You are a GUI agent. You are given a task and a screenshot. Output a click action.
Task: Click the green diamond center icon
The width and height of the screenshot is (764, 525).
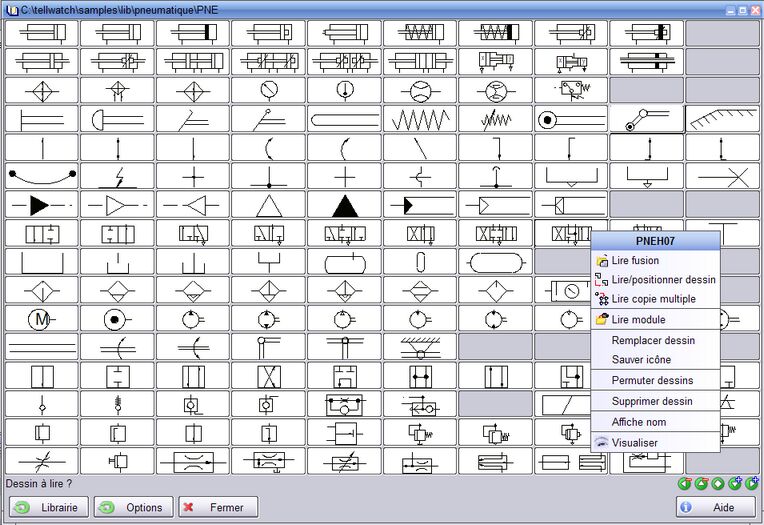point(718,484)
